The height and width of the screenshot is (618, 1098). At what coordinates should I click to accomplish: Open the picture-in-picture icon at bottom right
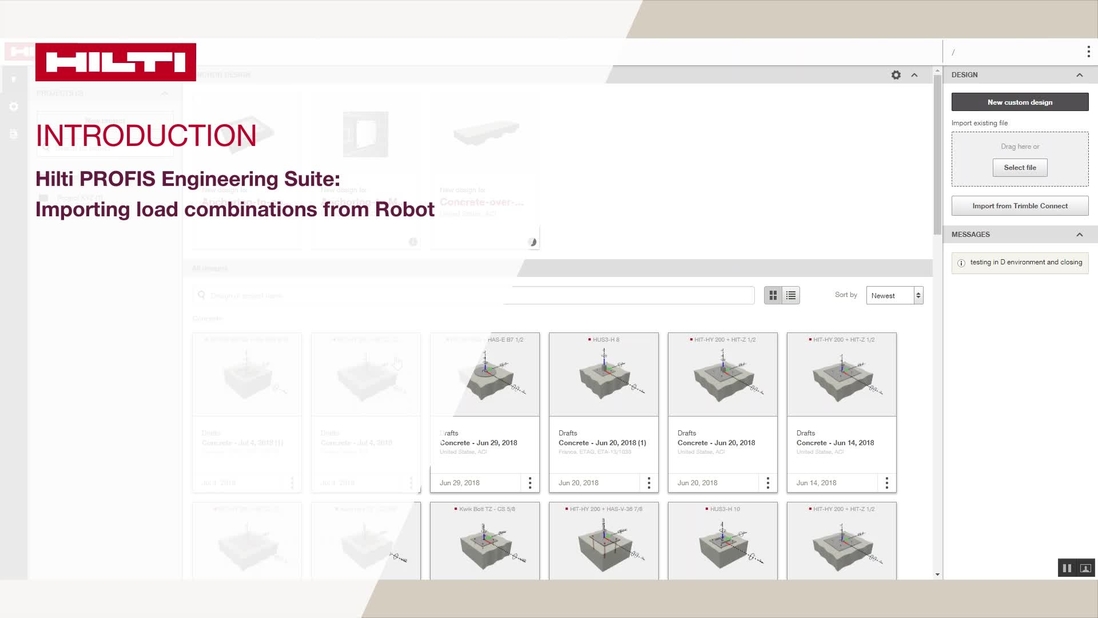(1086, 567)
